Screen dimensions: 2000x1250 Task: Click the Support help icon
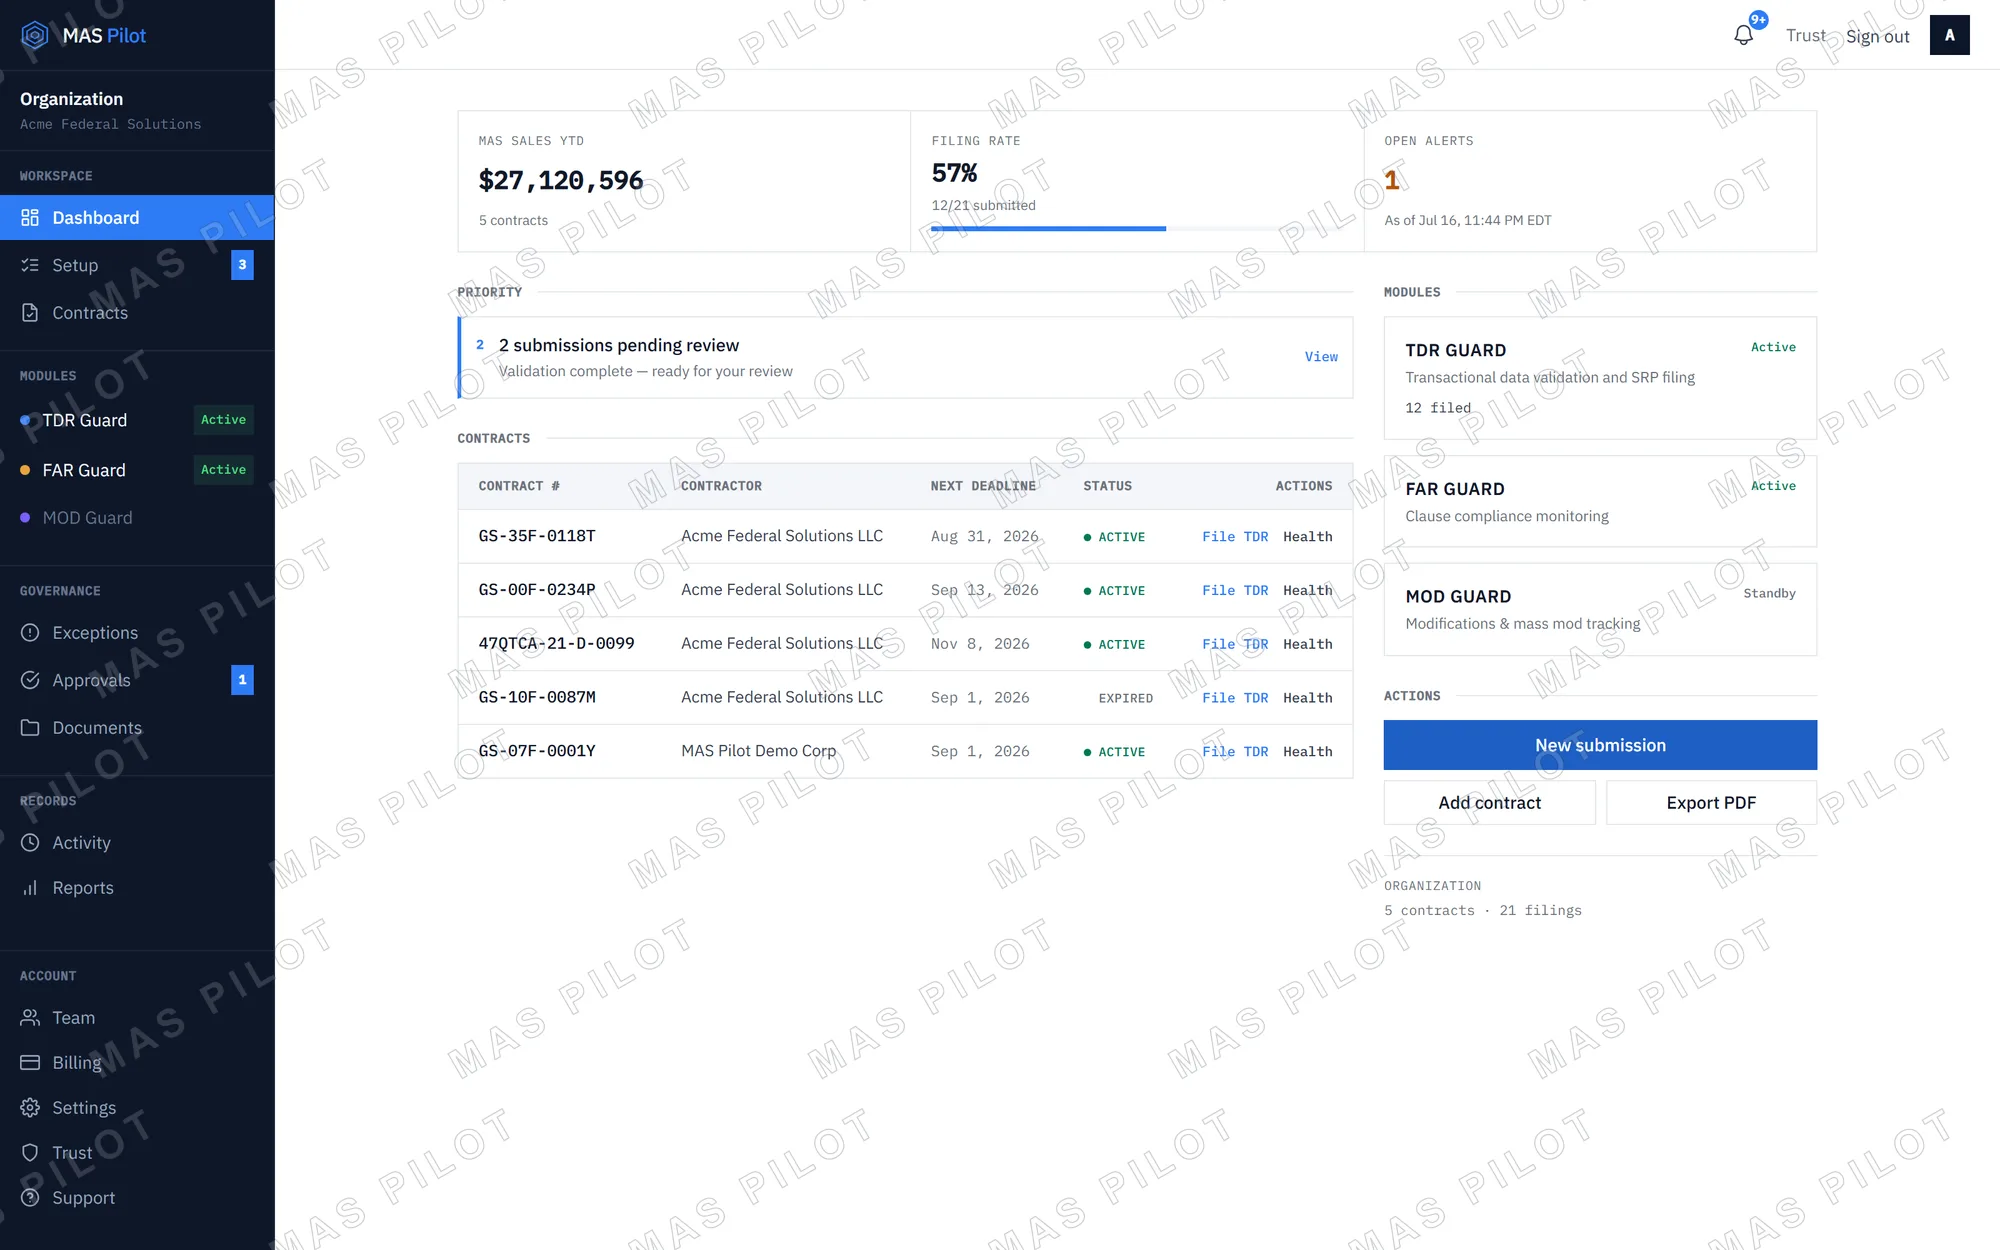tap(30, 1198)
